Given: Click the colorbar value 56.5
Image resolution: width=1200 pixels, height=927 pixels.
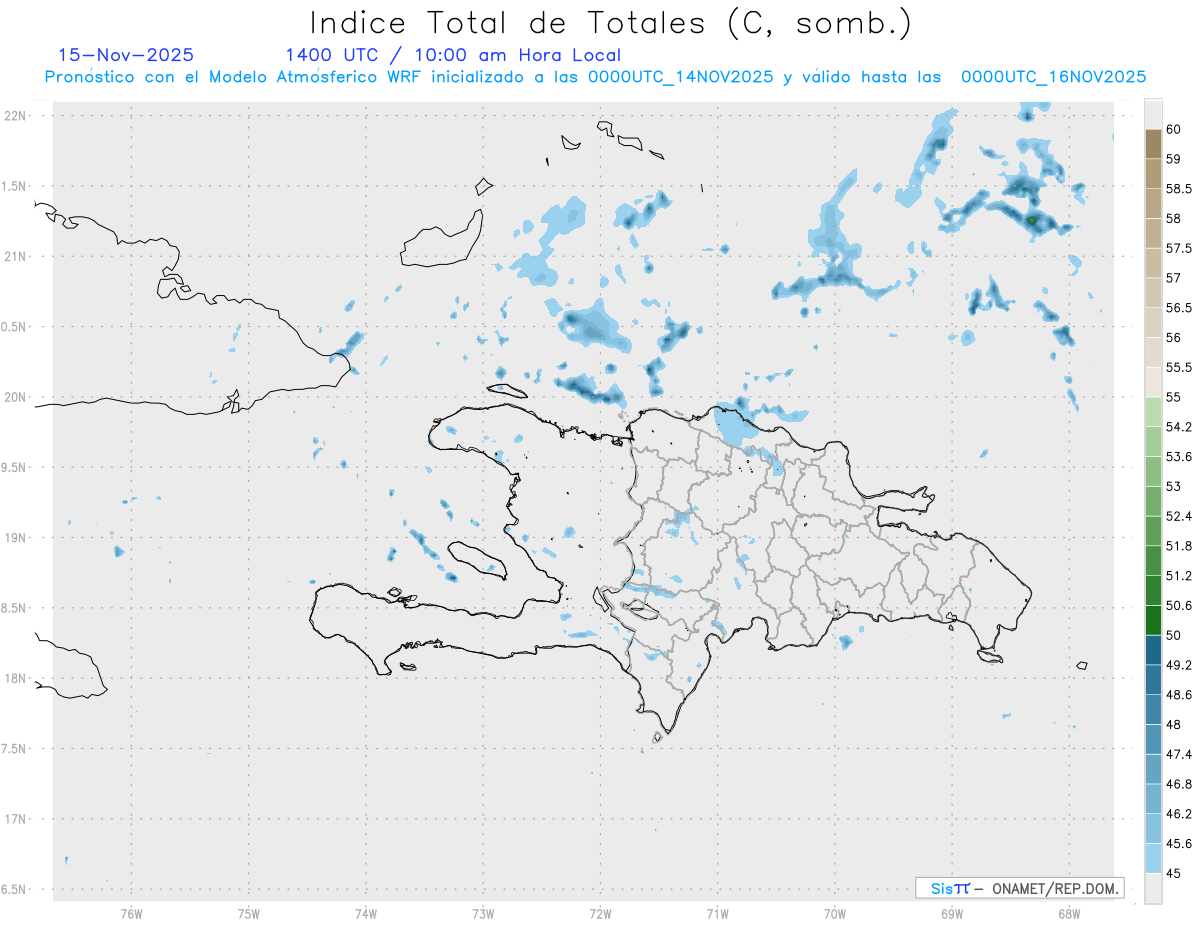Looking at the screenshot, I should click(x=1179, y=308).
